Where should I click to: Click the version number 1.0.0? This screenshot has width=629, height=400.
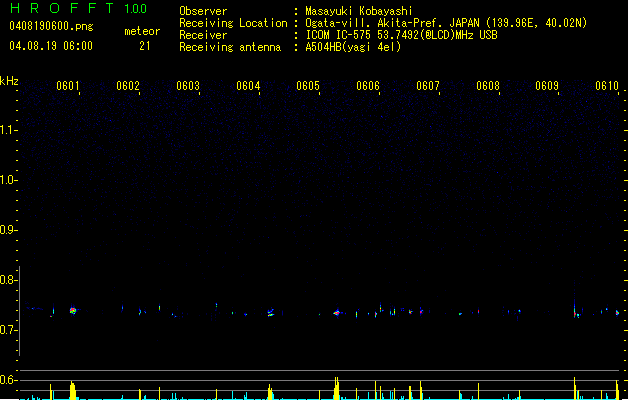135,8
